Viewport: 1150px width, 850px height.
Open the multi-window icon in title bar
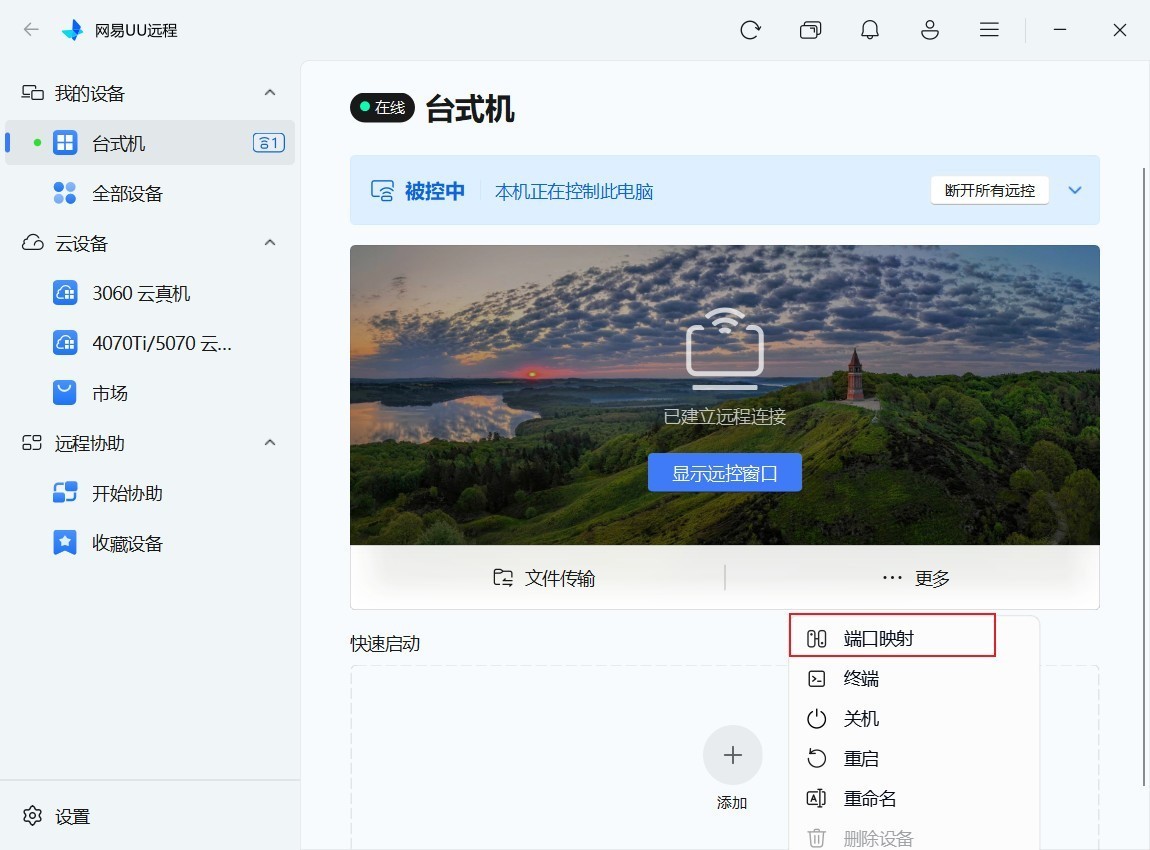pyautogui.click(x=810, y=30)
